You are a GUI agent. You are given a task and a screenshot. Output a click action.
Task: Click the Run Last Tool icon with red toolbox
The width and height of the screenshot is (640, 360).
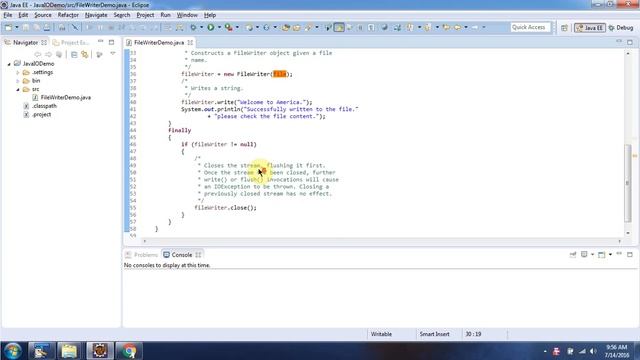[229, 27]
